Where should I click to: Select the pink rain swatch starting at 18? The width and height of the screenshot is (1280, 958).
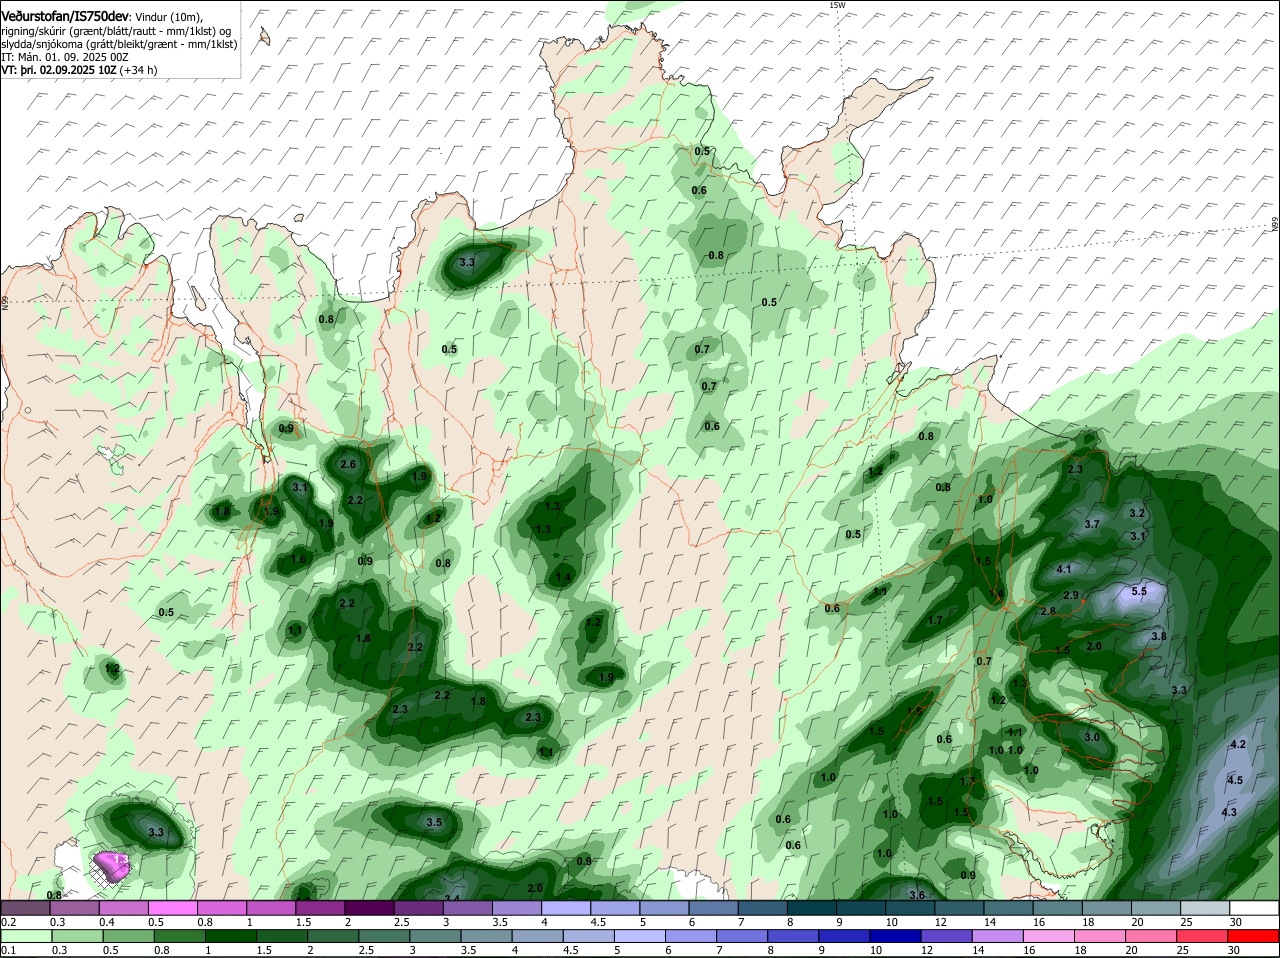click(1099, 936)
